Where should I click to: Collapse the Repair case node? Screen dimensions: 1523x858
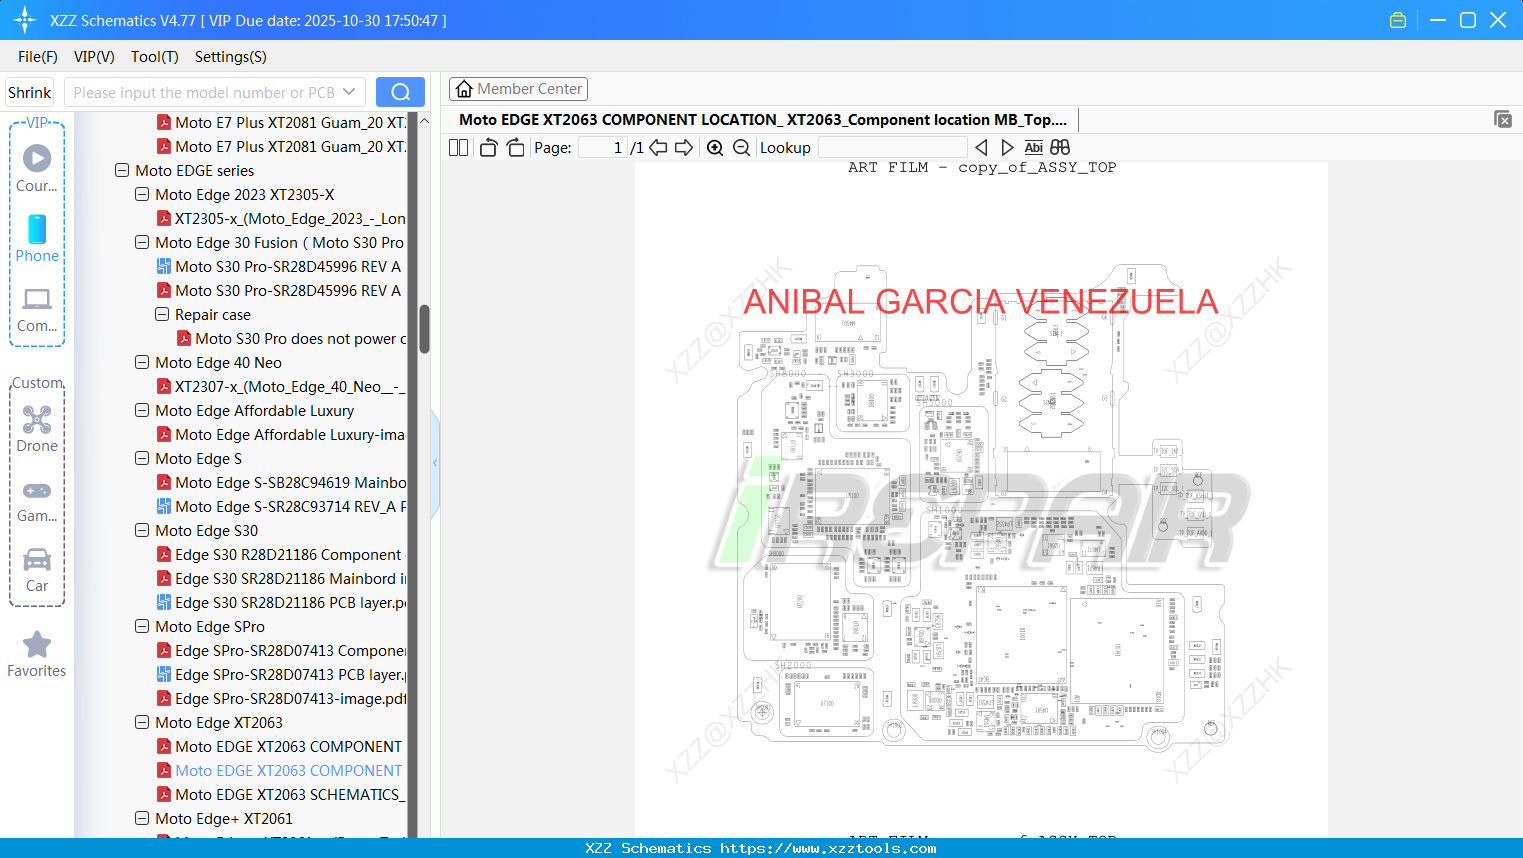coord(162,314)
